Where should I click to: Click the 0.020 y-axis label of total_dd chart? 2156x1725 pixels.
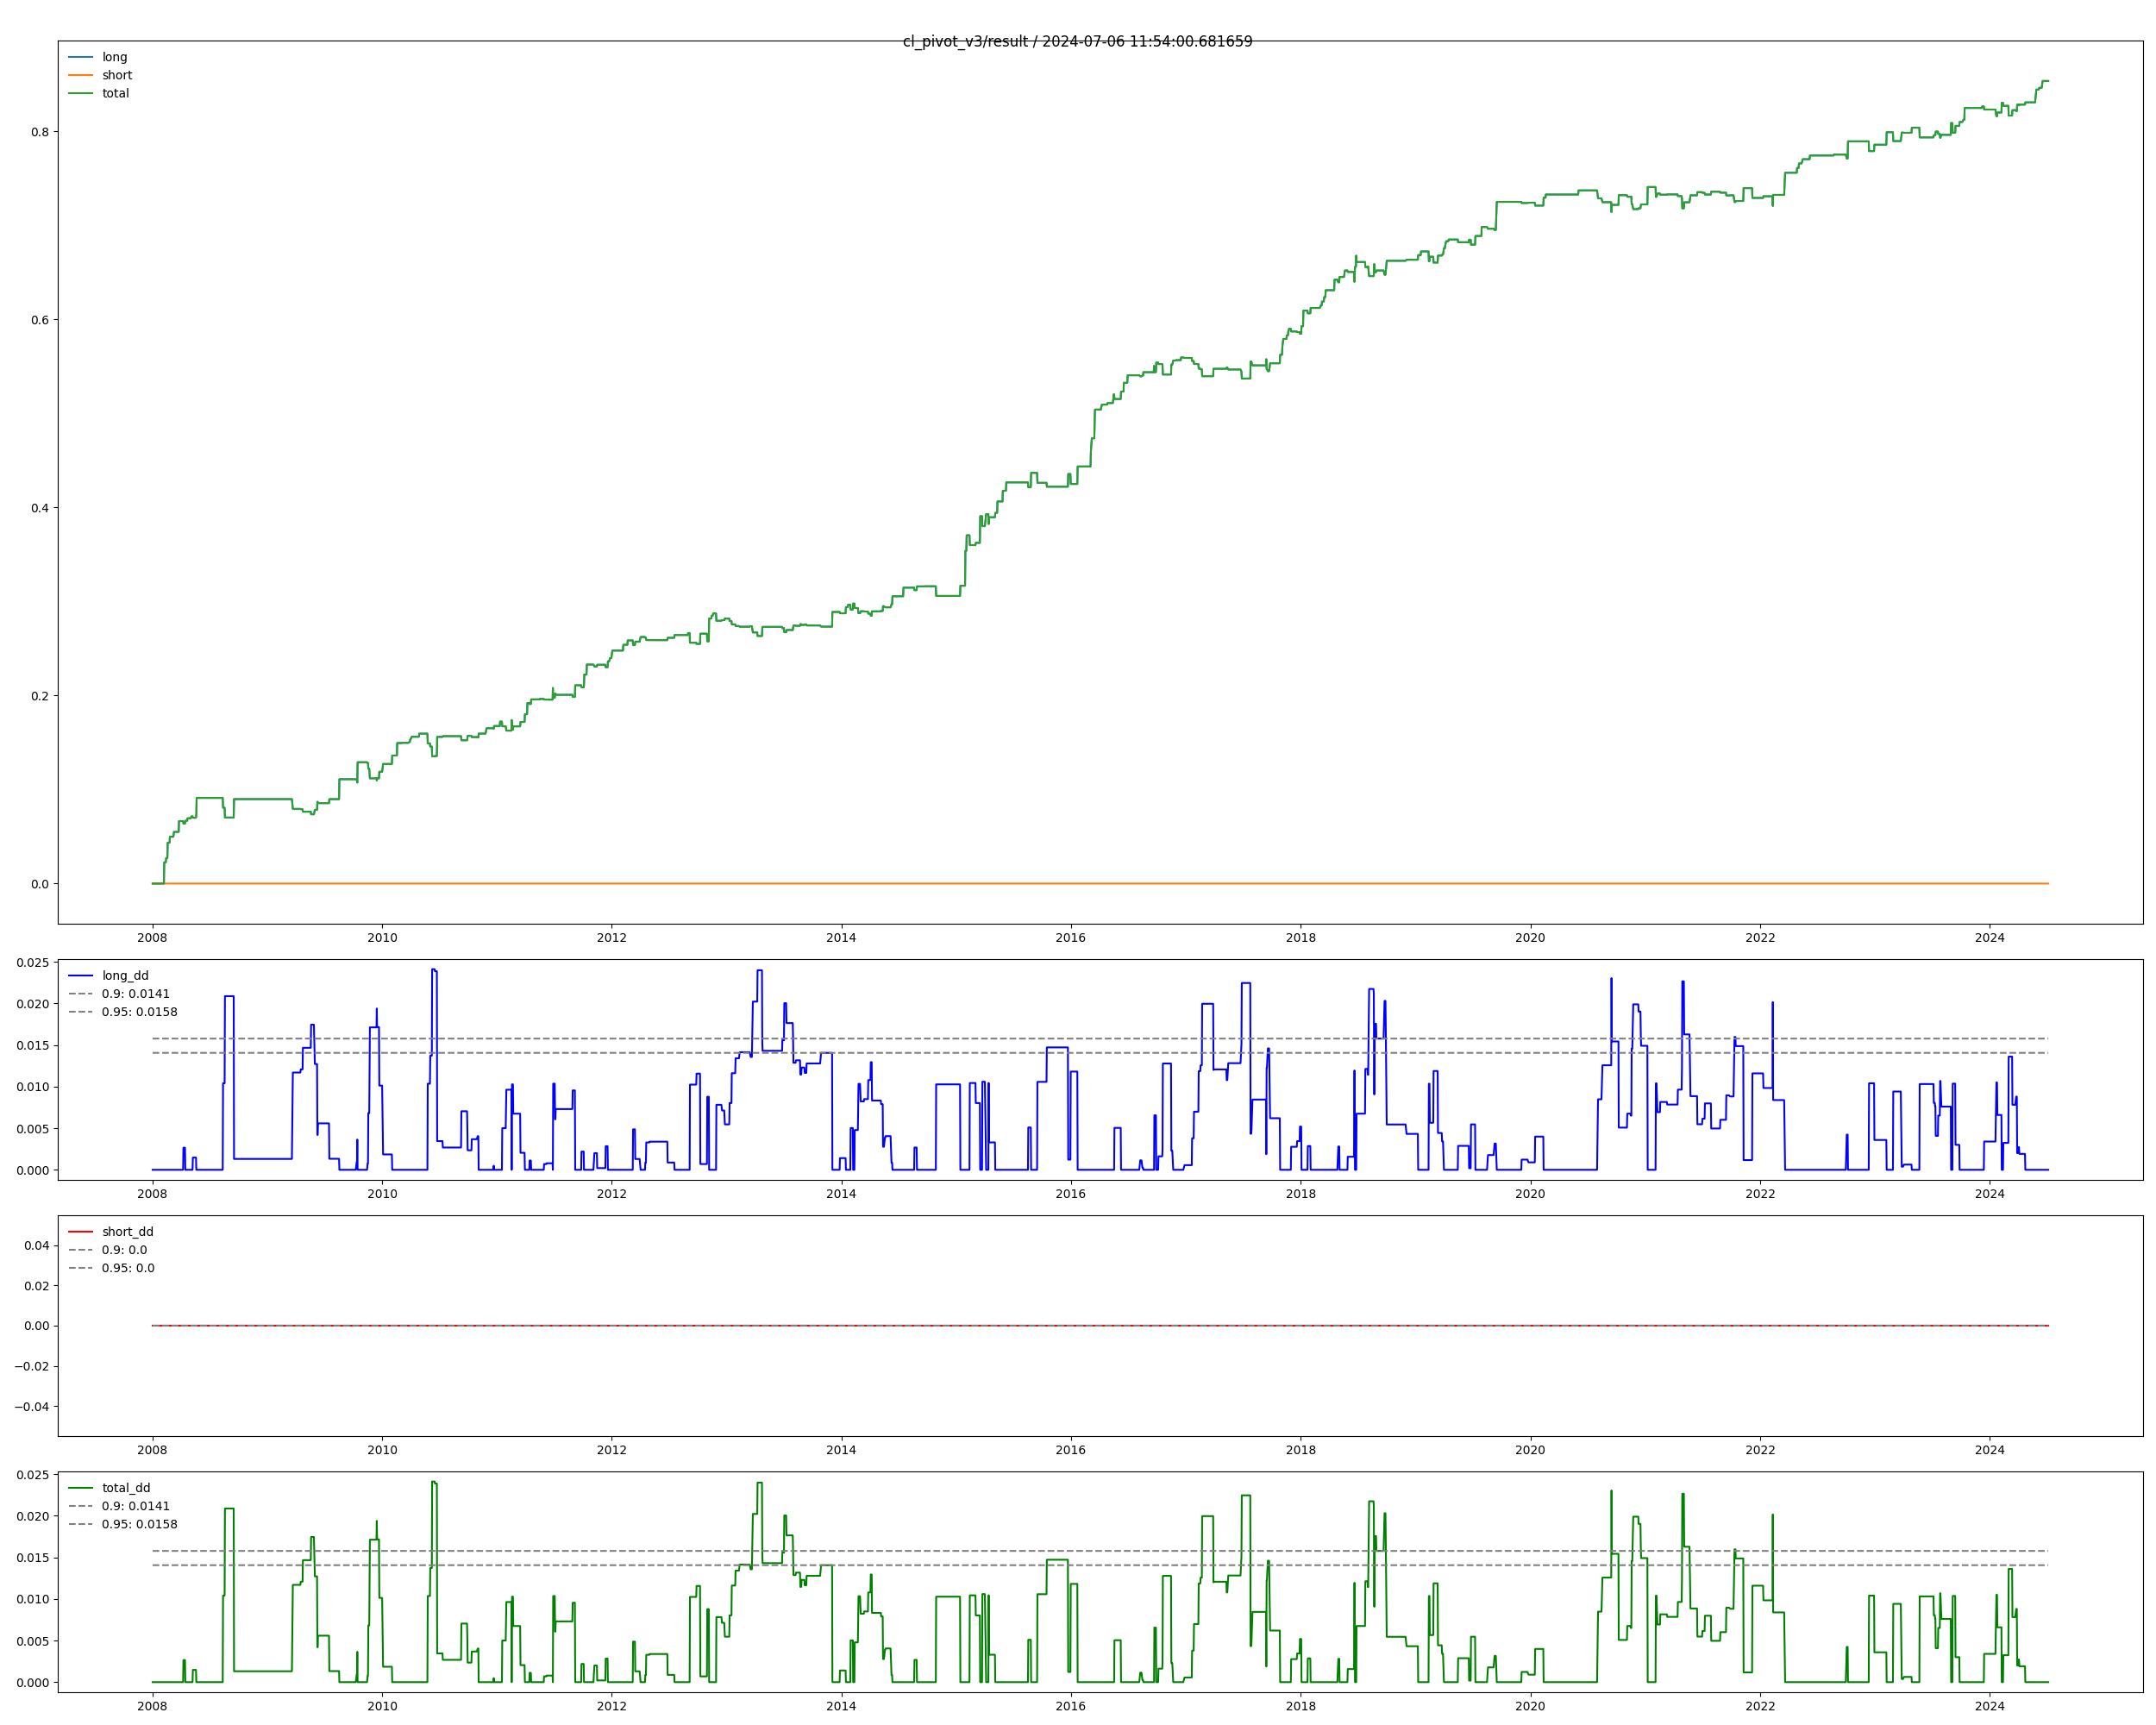(x=32, y=1517)
